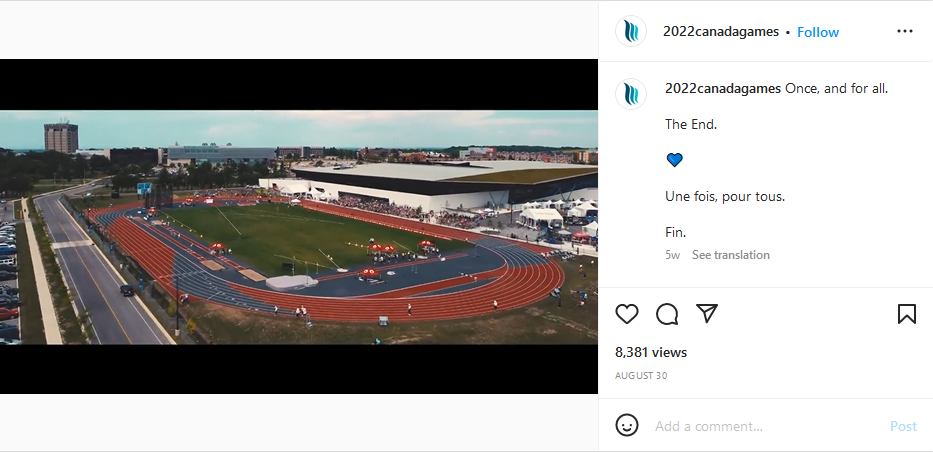This screenshot has width=933, height=452.
Task: Click the blue heart emoji in caption
Action: [x=674, y=160]
